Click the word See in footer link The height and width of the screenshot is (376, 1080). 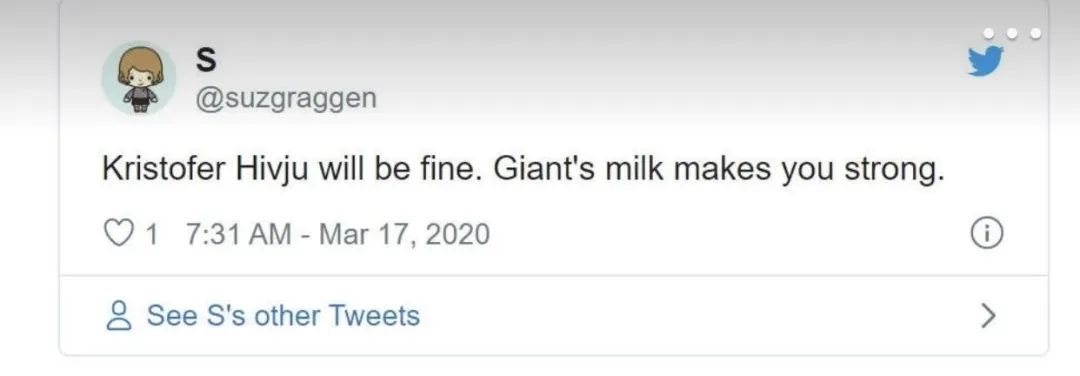point(172,315)
